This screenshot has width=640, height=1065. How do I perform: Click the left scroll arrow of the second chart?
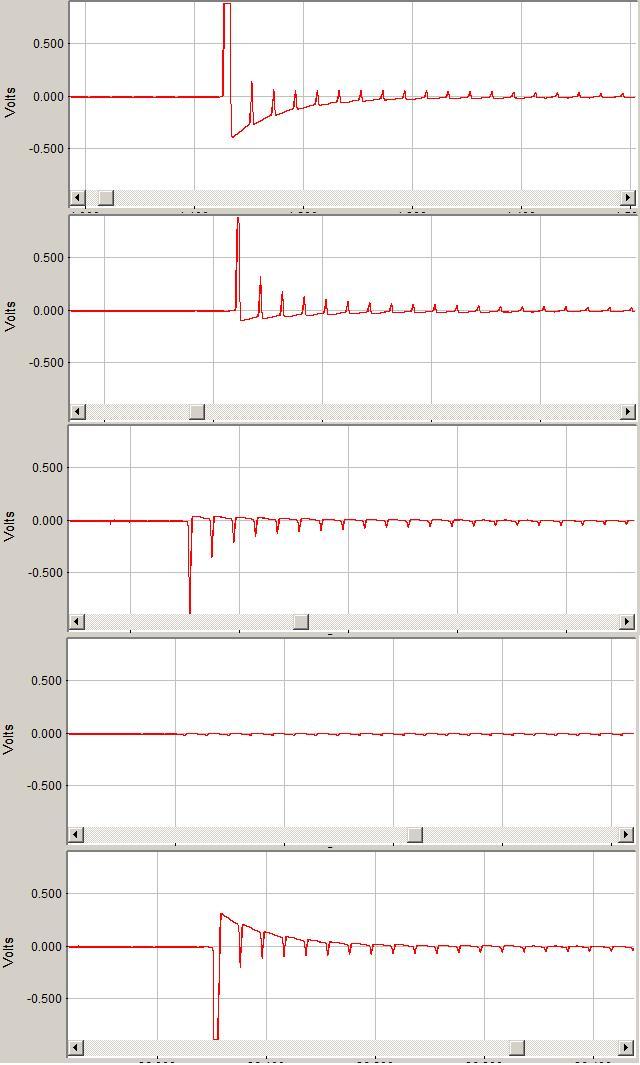77,412
